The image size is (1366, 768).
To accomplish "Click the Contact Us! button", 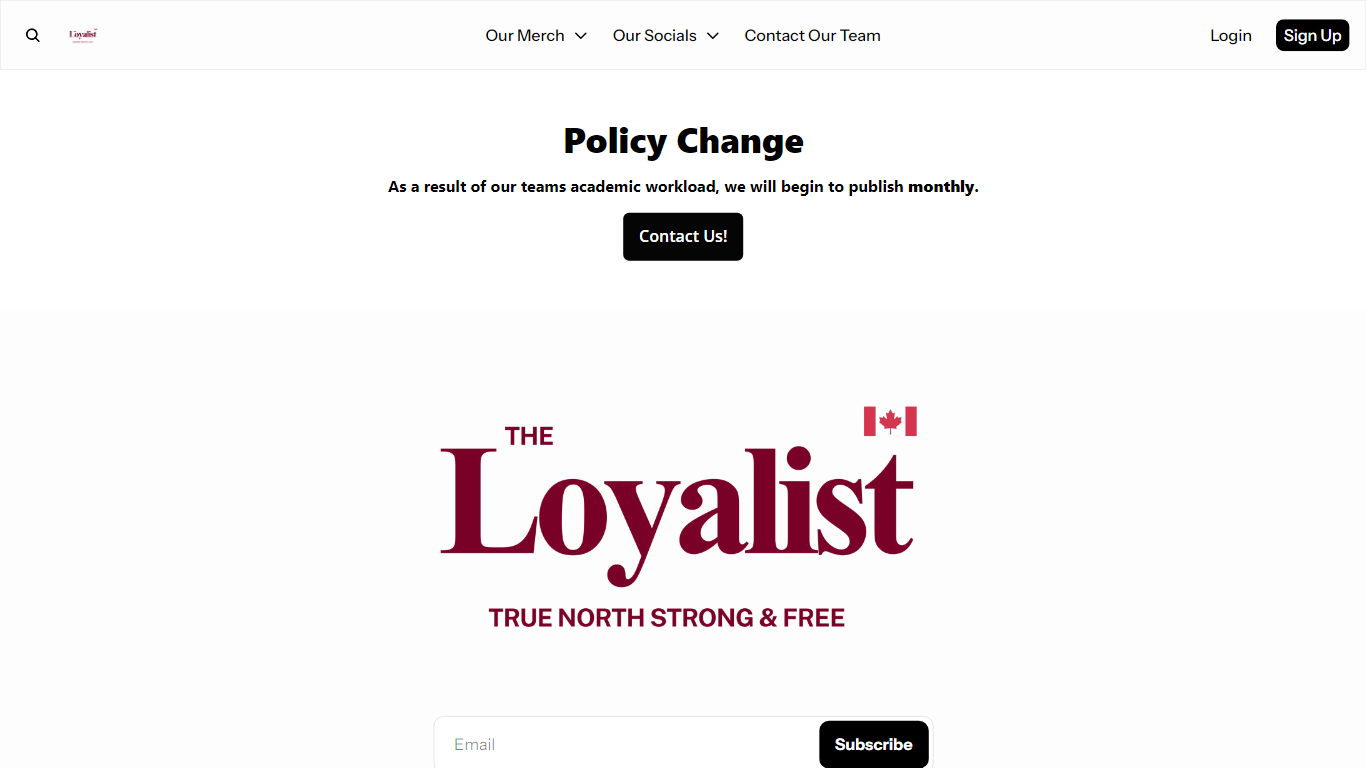I will (x=683, y=236).
